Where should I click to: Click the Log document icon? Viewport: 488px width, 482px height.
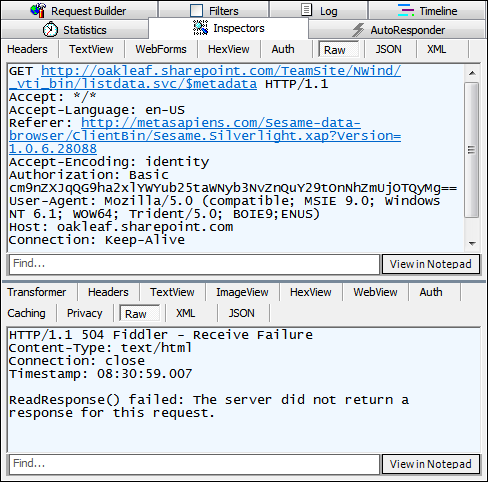pos(306,10)
